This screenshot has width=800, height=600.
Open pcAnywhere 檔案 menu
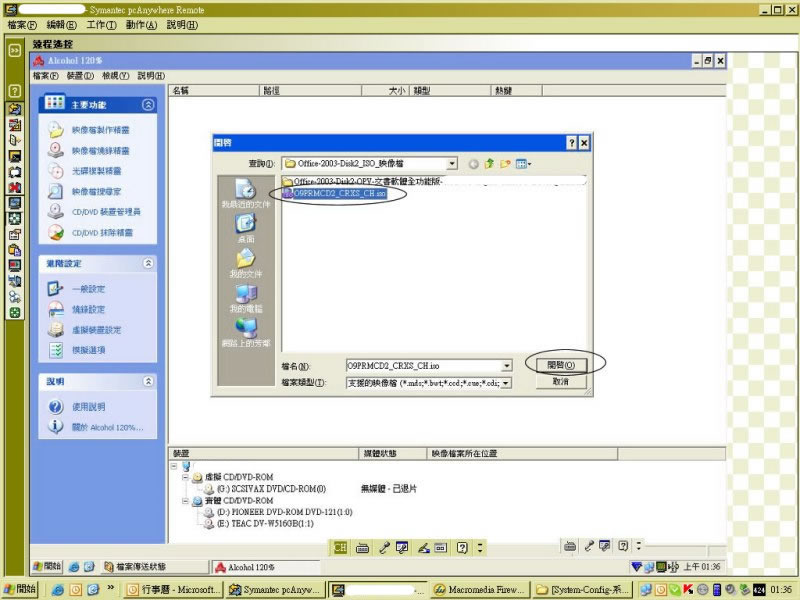tap(22, 24)
